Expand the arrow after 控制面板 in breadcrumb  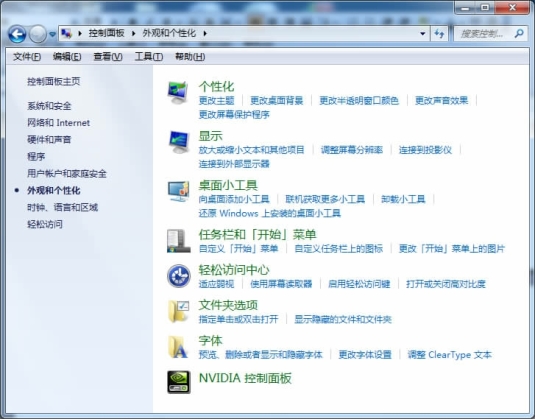pyautogui.click(x=133, y=33)
